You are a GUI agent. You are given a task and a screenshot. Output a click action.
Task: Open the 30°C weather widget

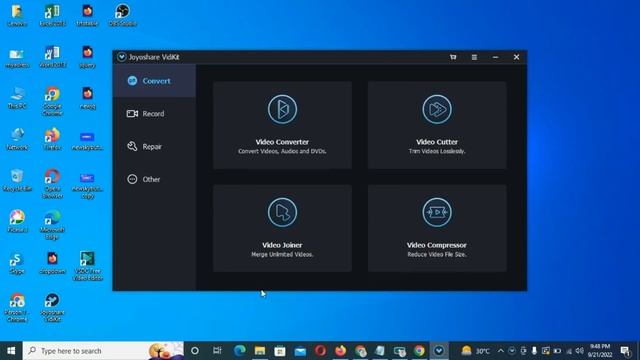click(x=476, y=351)
